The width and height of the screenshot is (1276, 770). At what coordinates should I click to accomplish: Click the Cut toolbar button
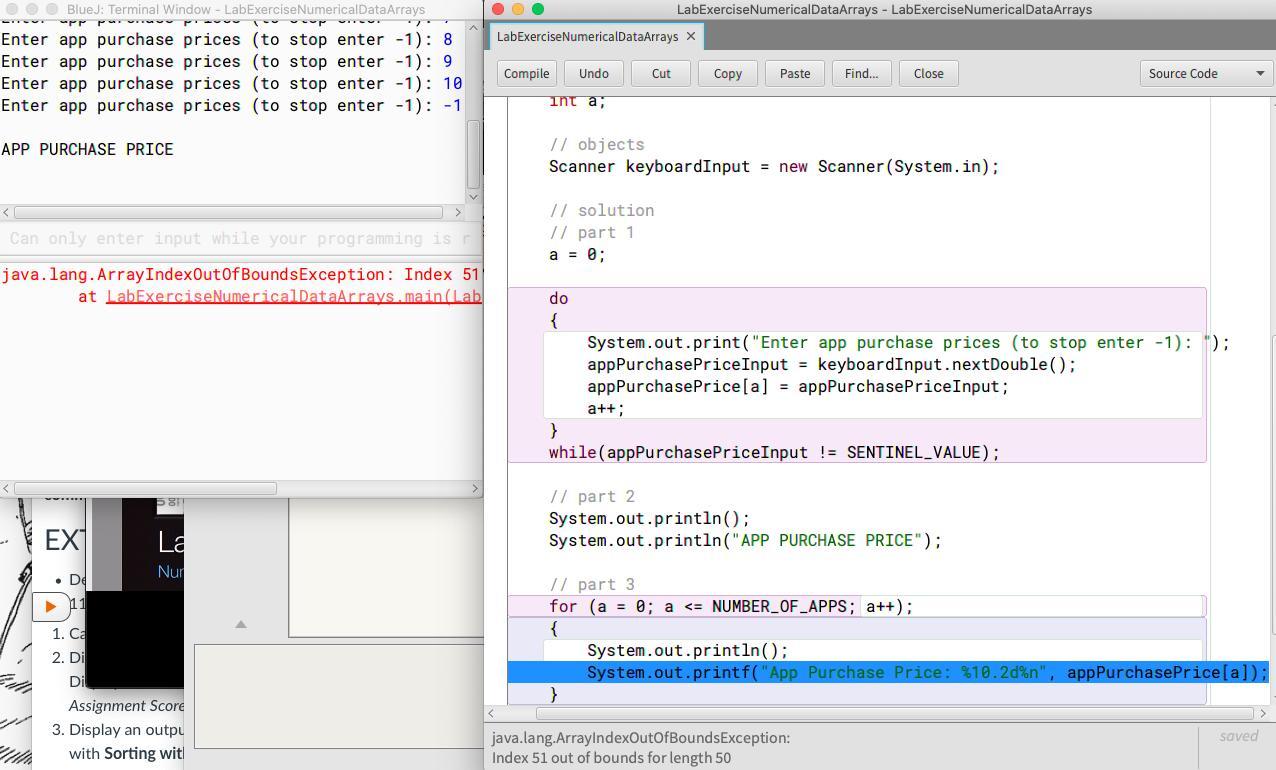coord(661,73)
